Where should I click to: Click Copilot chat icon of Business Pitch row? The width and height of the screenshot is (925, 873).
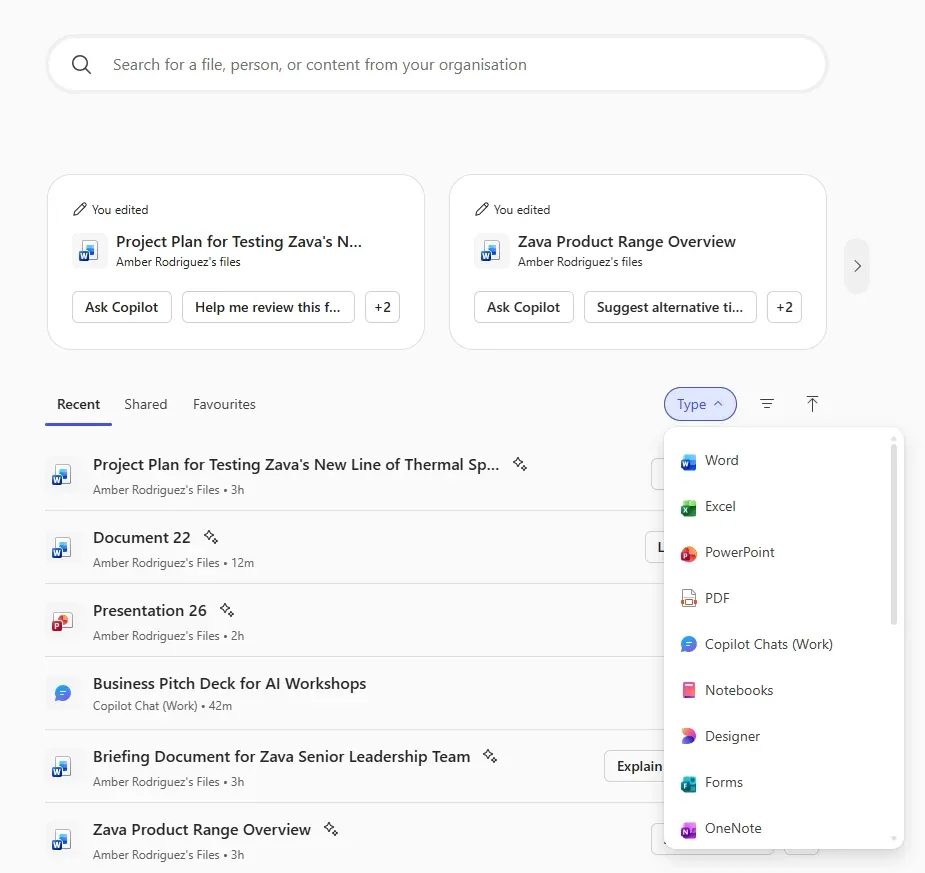63,693
